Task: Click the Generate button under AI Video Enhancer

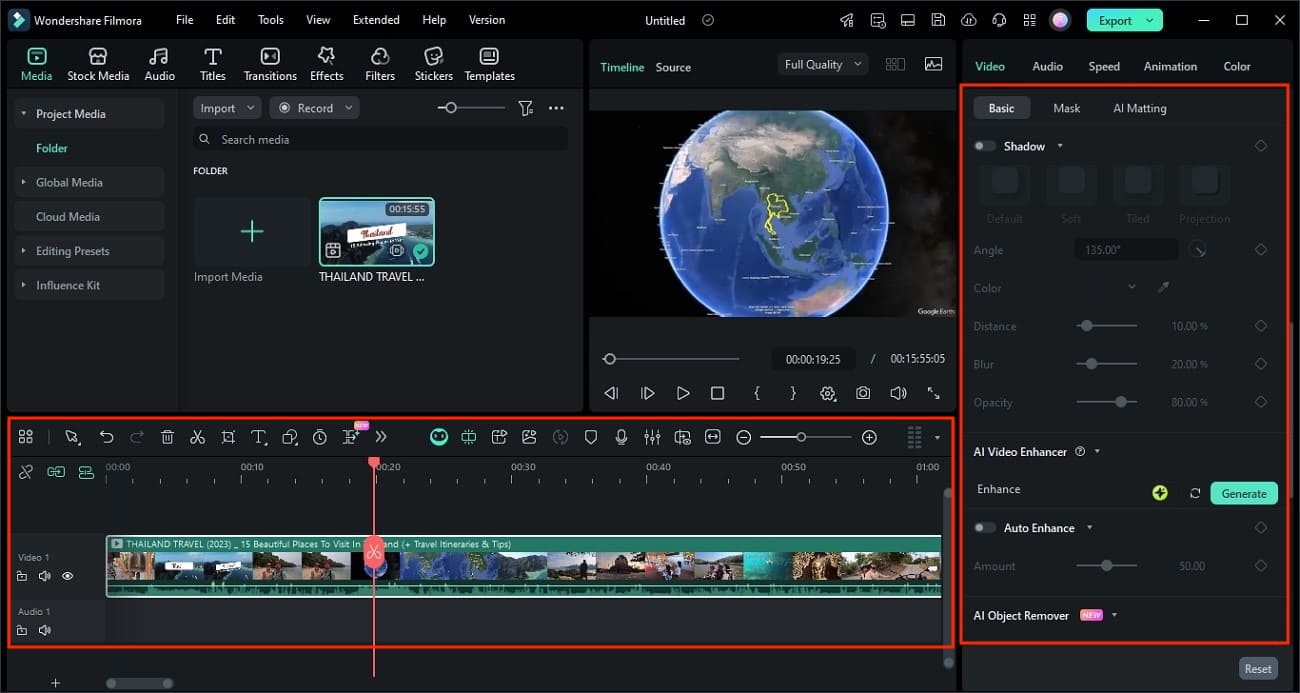Action: tap(1243, 493)
